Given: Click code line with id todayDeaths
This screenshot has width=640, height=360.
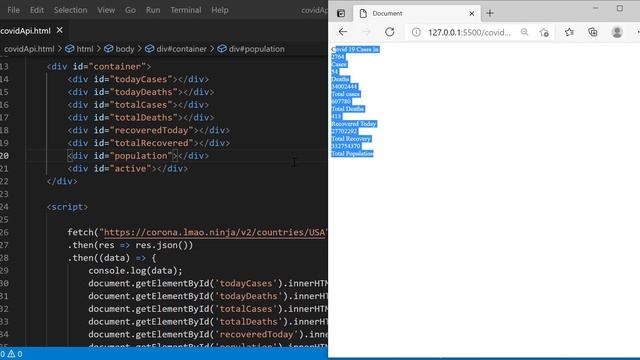Looking at the screenshot, I should (x=141, y=92).
